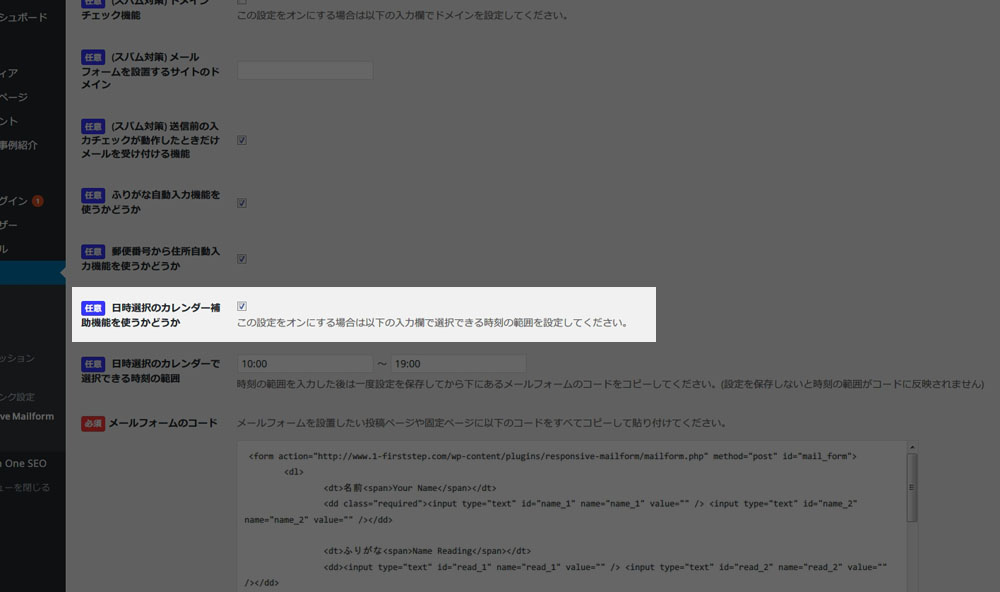
Task: Disable the 送信前の入力チェック spam checkbox
Action: (x=242, y=140)
